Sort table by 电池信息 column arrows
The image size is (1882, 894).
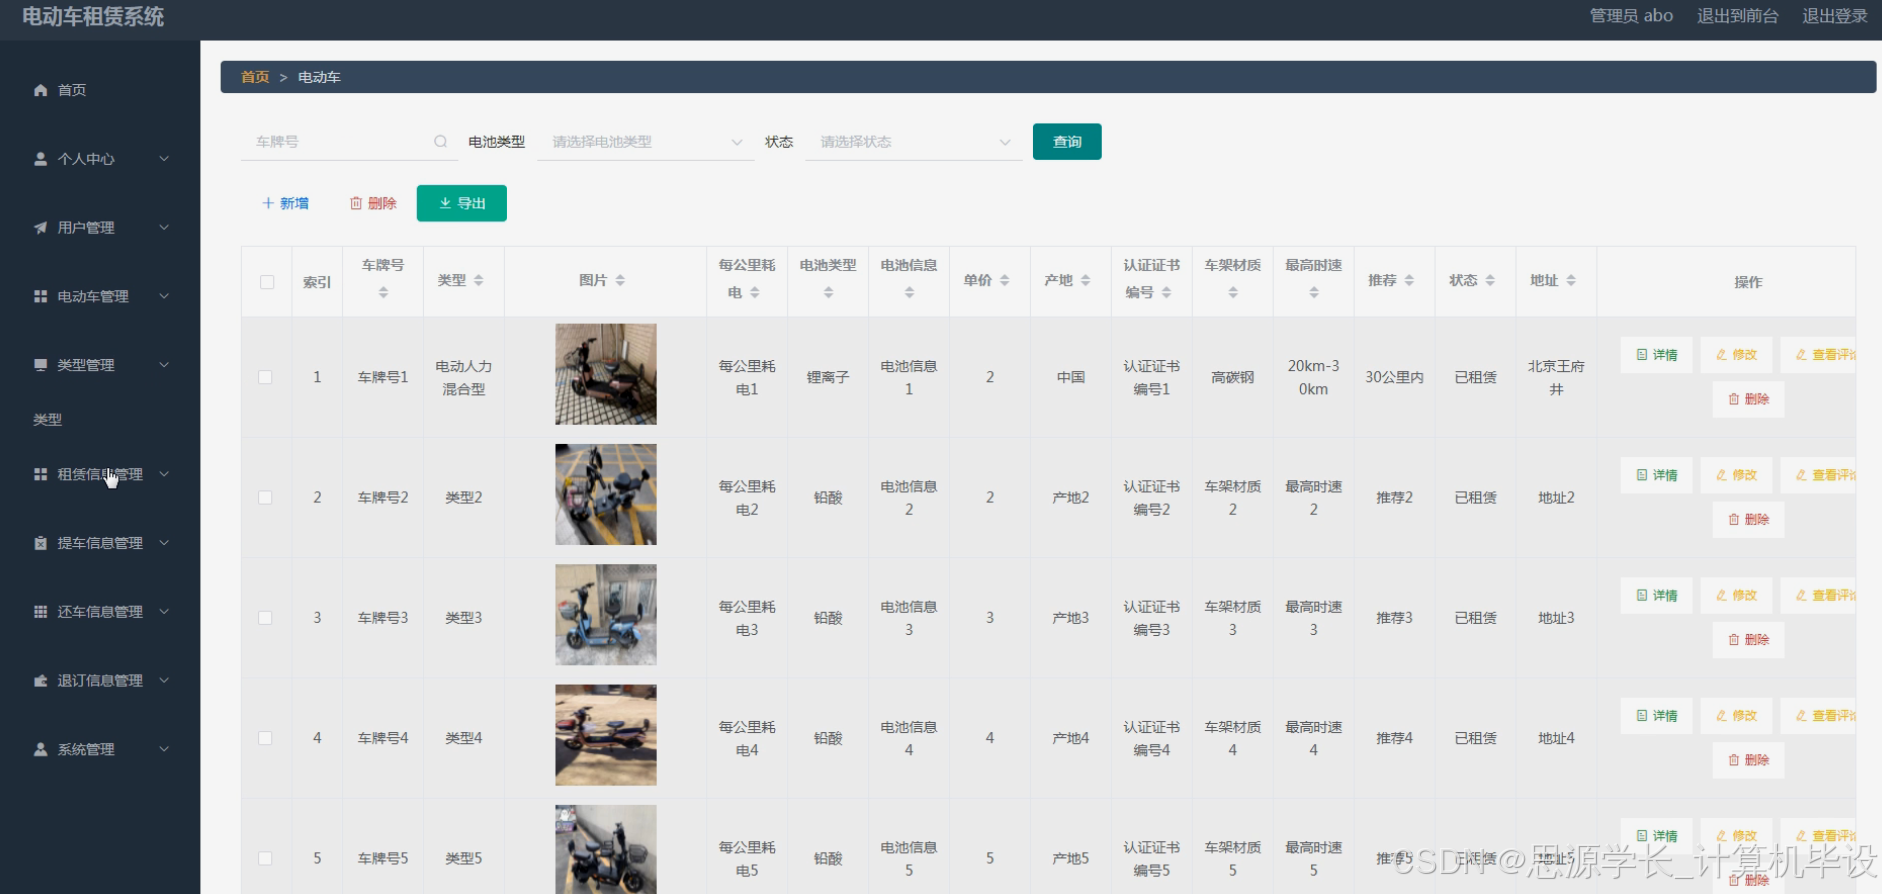(909, 293)
